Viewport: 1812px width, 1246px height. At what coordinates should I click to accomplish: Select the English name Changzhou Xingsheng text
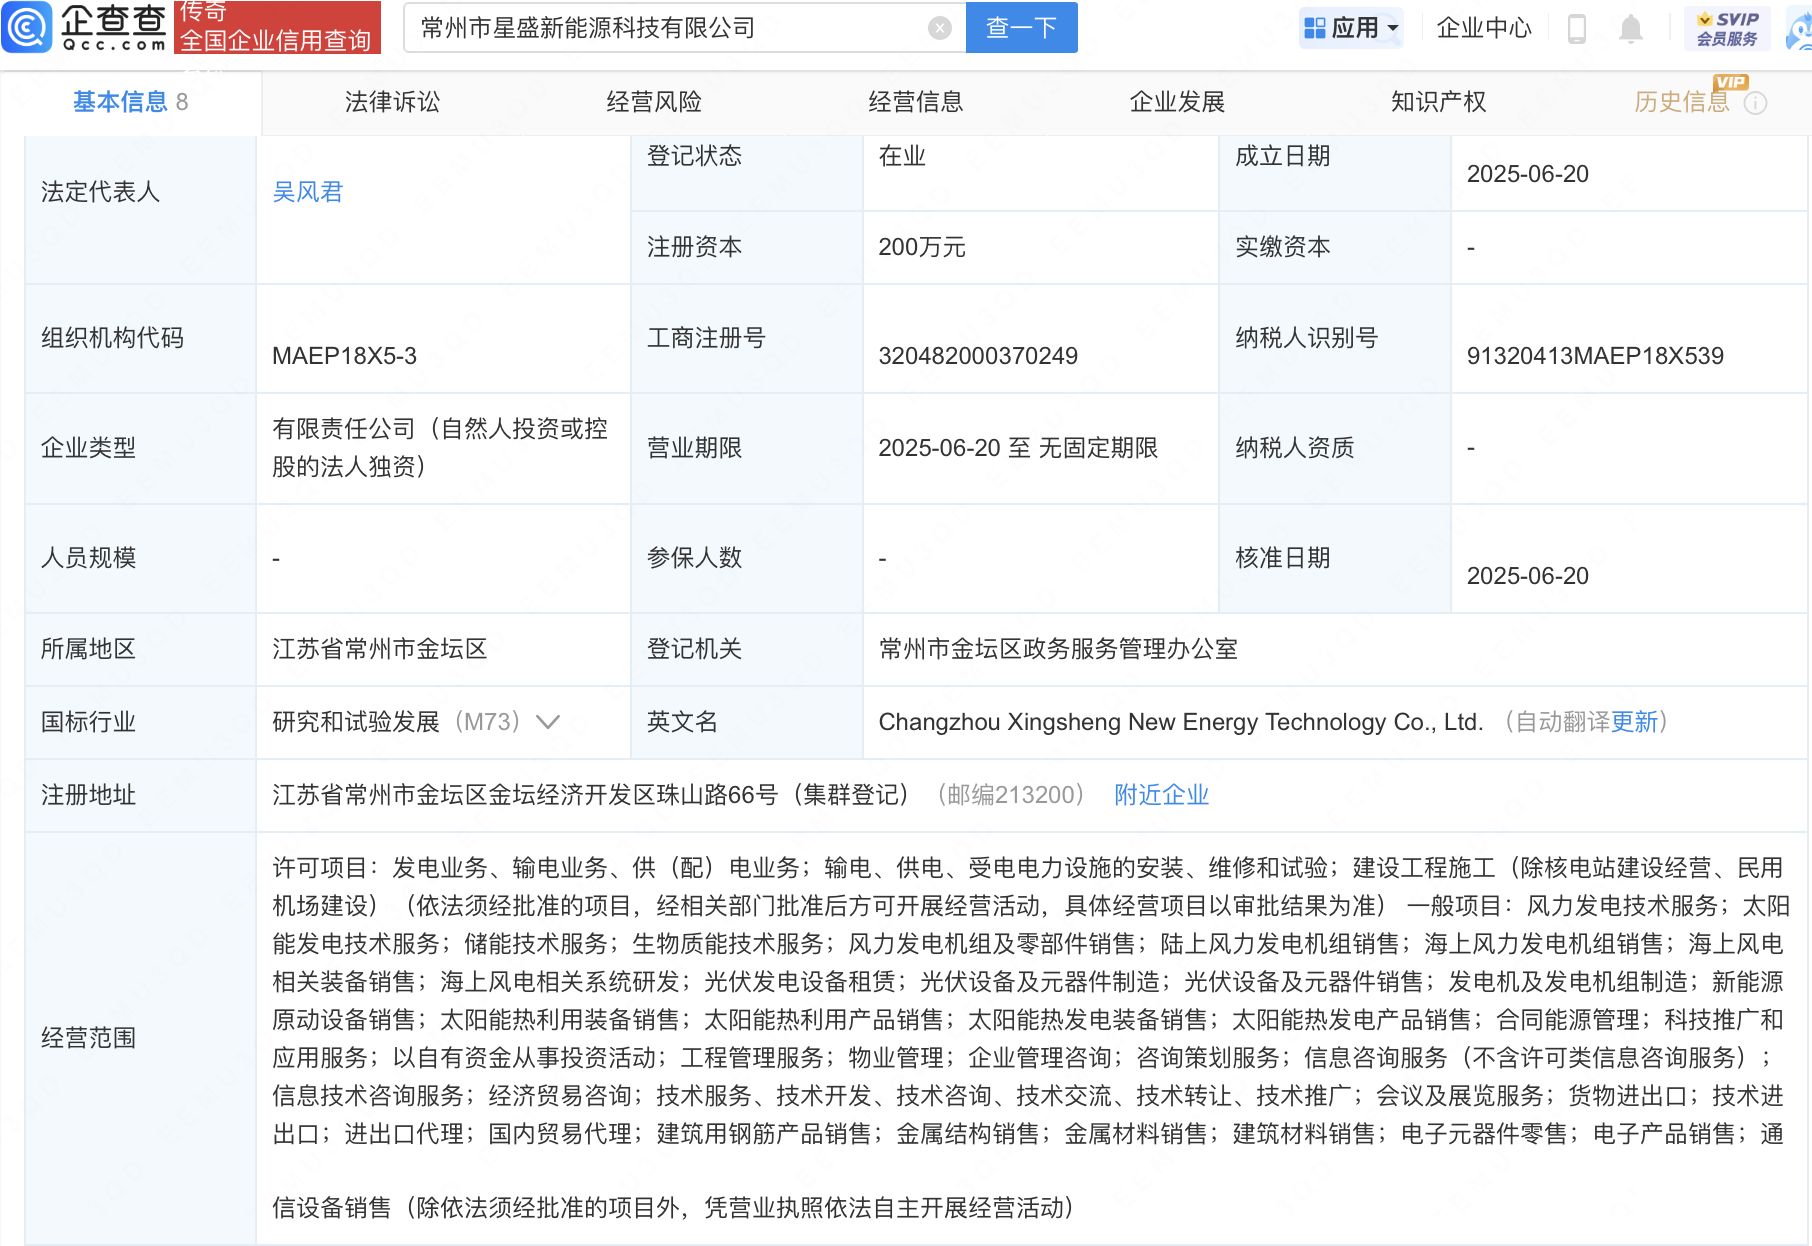point(1181,722)
